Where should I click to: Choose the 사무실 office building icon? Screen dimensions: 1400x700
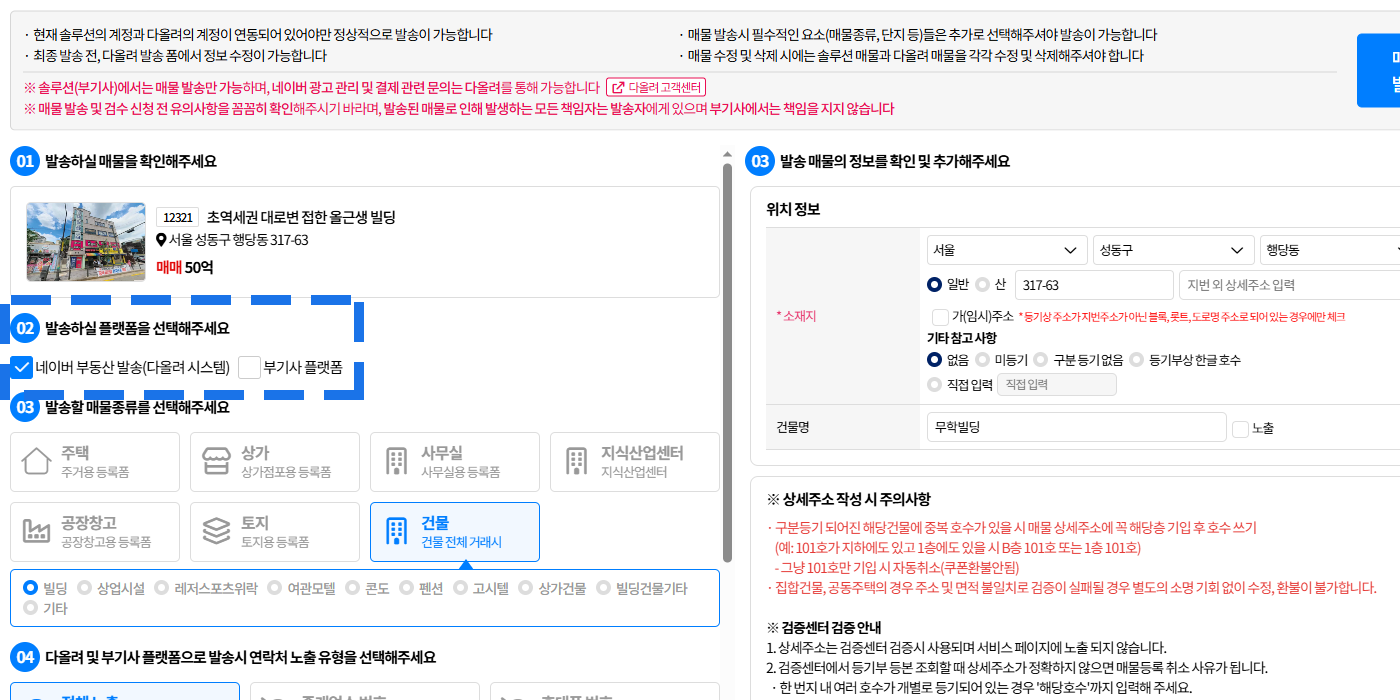pos(396,462)
